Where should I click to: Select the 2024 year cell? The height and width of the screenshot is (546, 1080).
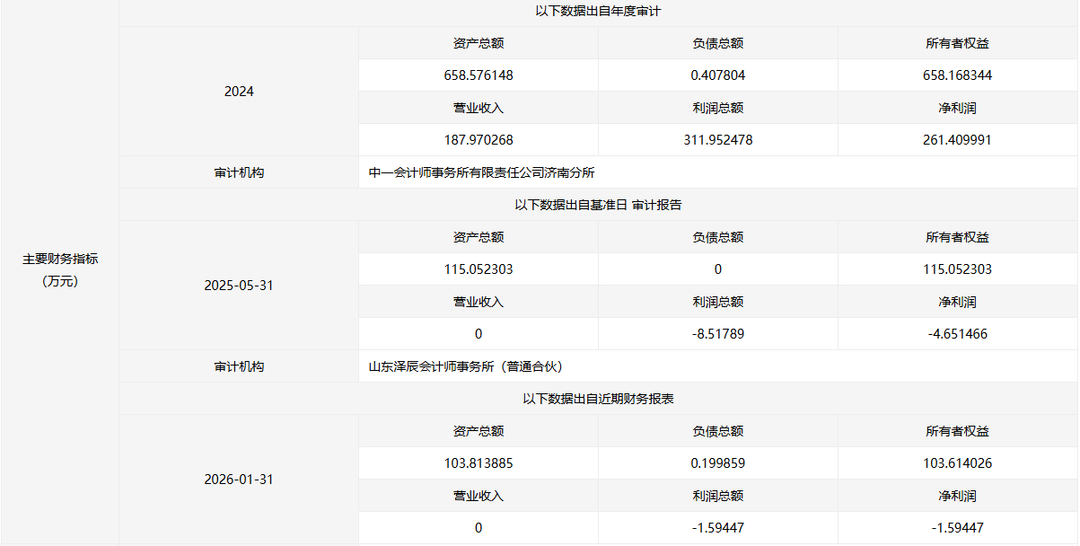(239, 91)
